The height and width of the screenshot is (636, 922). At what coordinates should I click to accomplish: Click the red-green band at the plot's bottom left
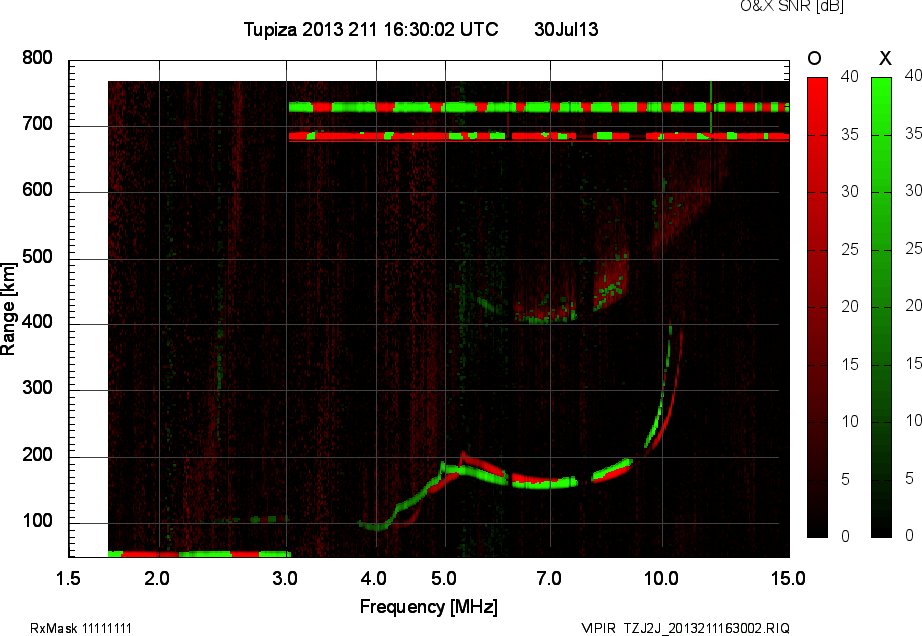(x=198, y=553)
